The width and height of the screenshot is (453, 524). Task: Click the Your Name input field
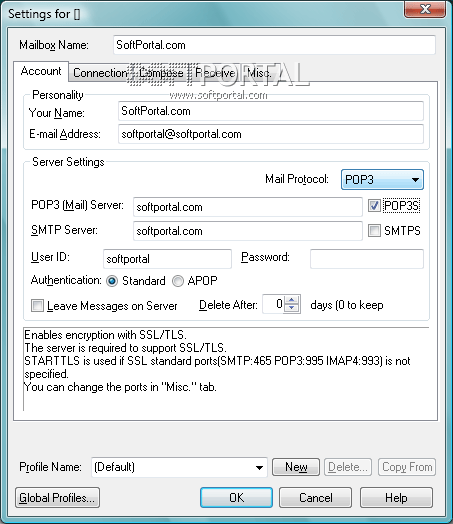coord(271,111)
